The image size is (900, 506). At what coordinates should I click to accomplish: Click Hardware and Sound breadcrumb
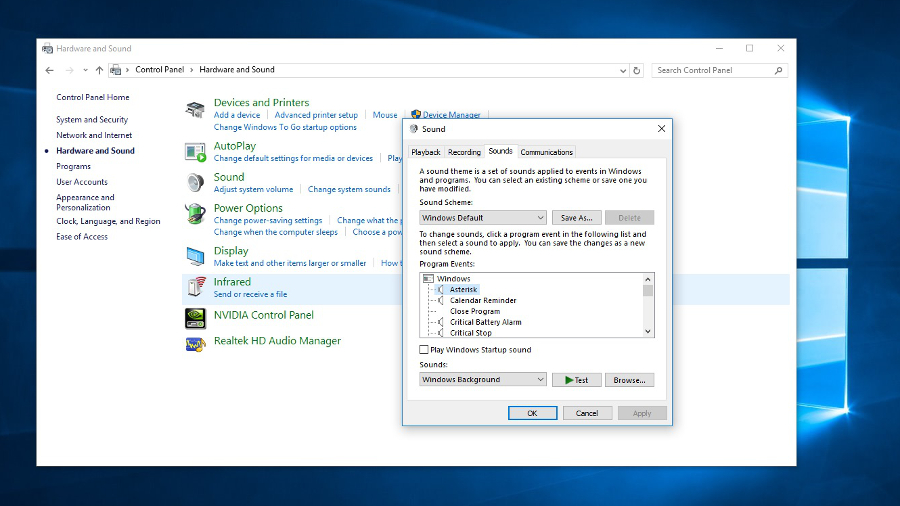tap(236, 70)
